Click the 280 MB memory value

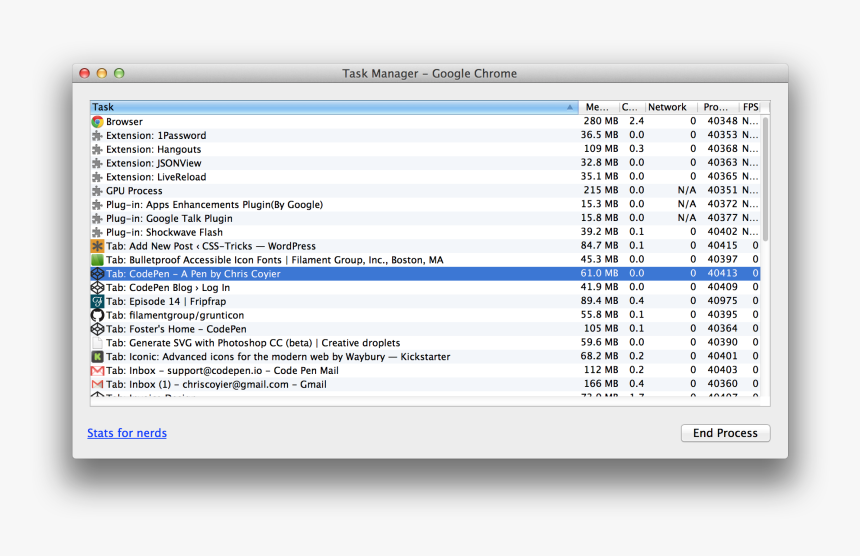pyautogui.click(x=601, y=121)
